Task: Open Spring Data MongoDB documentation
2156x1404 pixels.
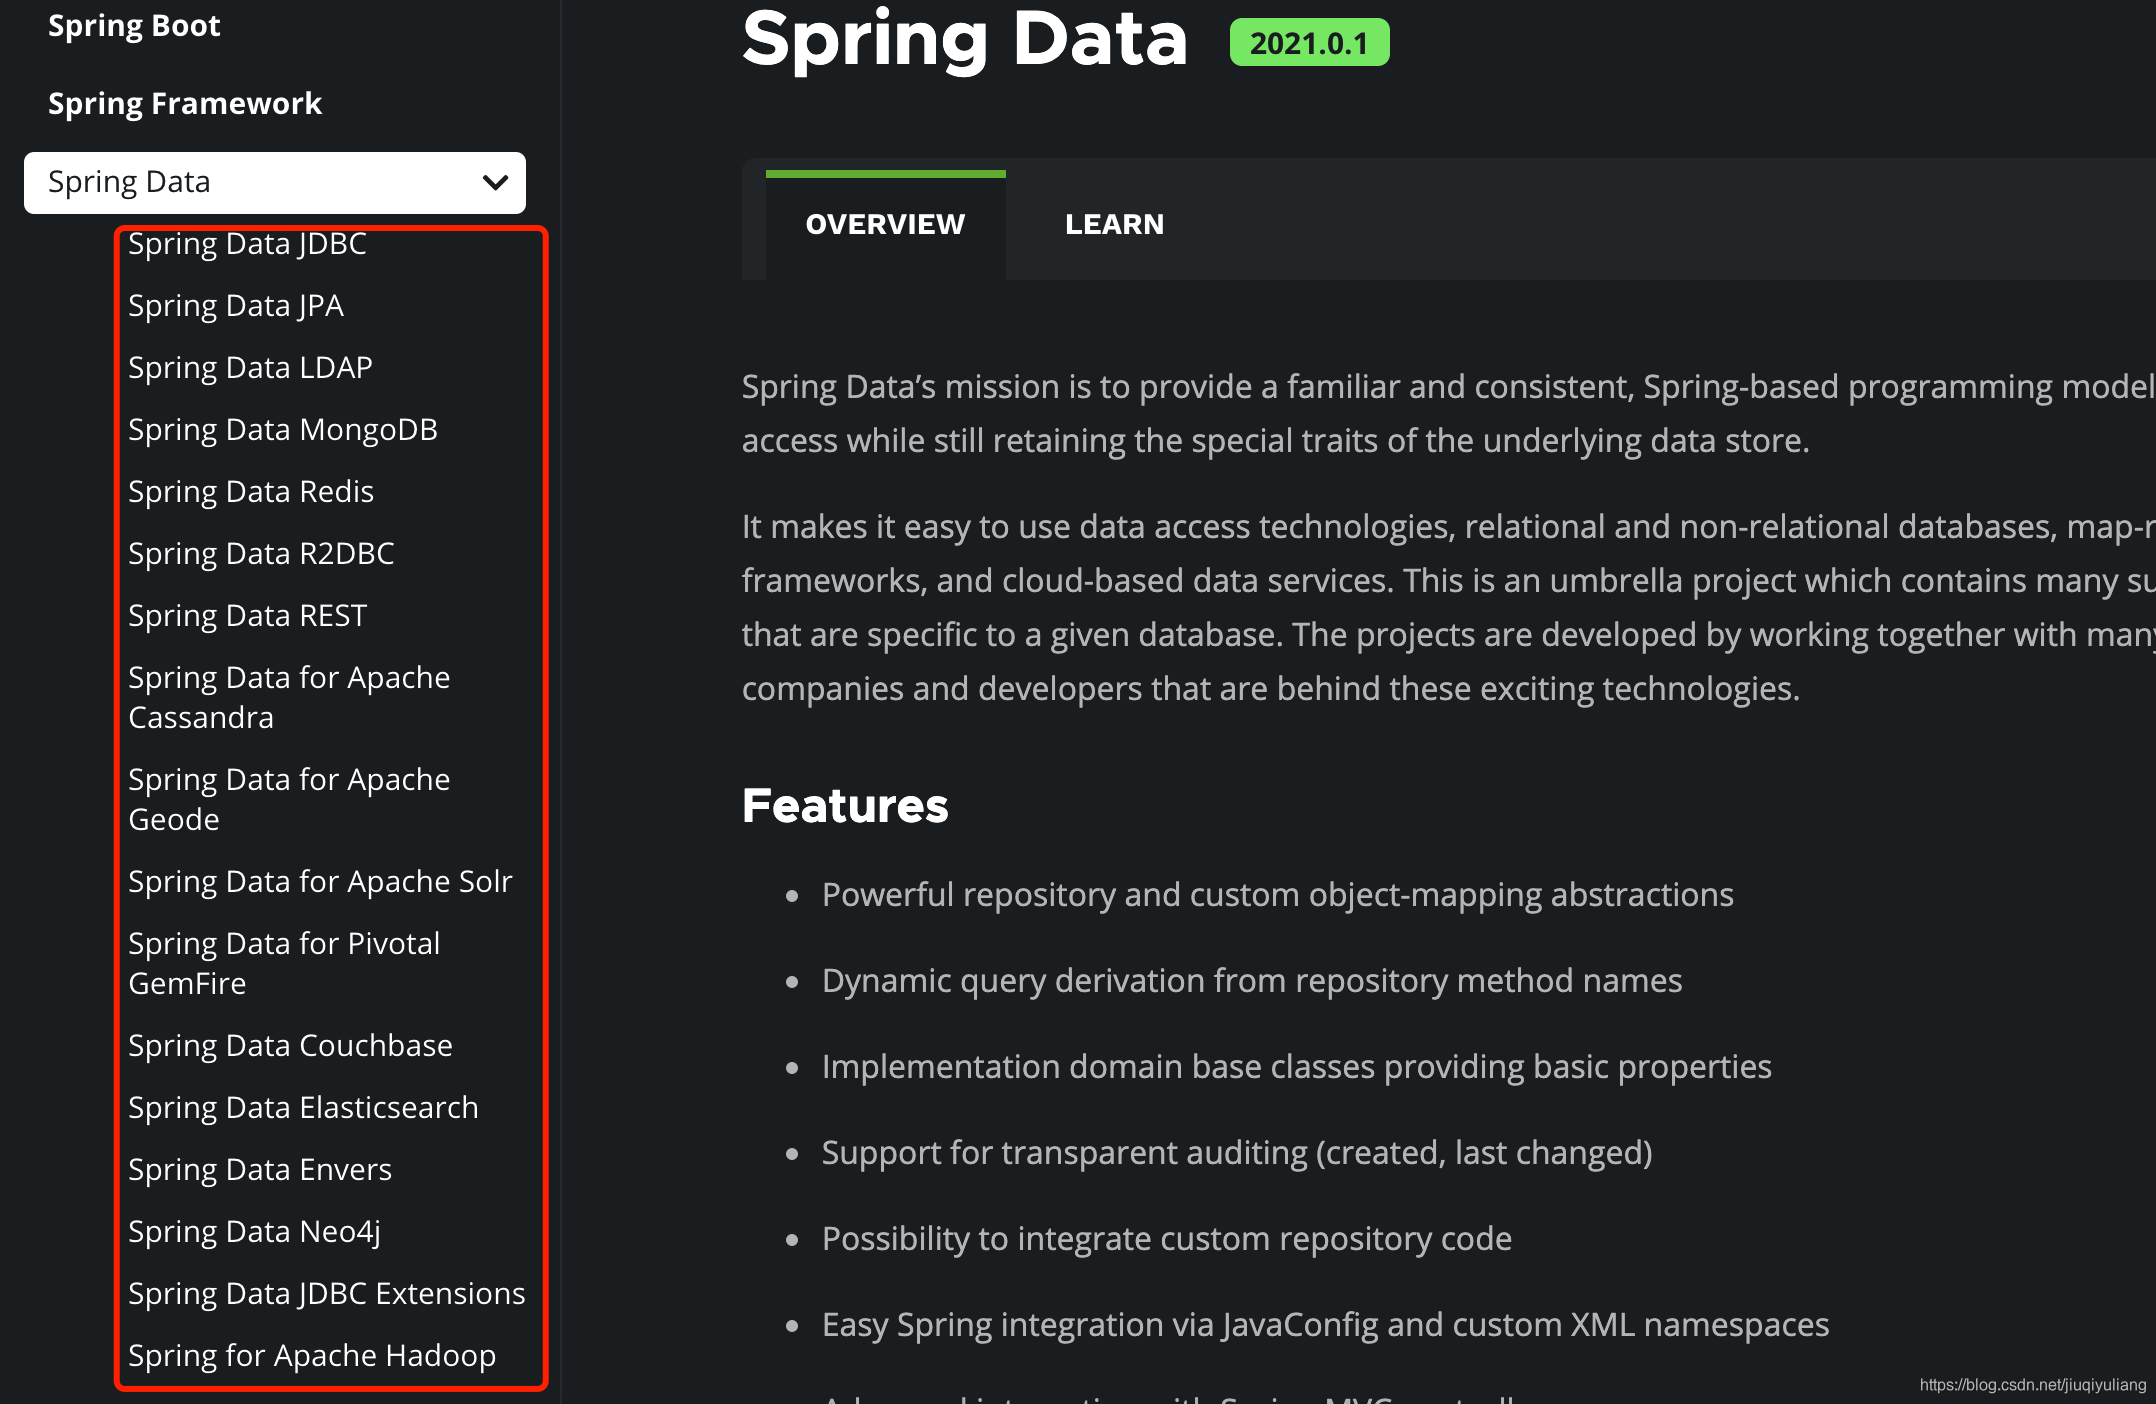Action: (x=283, y=428)
